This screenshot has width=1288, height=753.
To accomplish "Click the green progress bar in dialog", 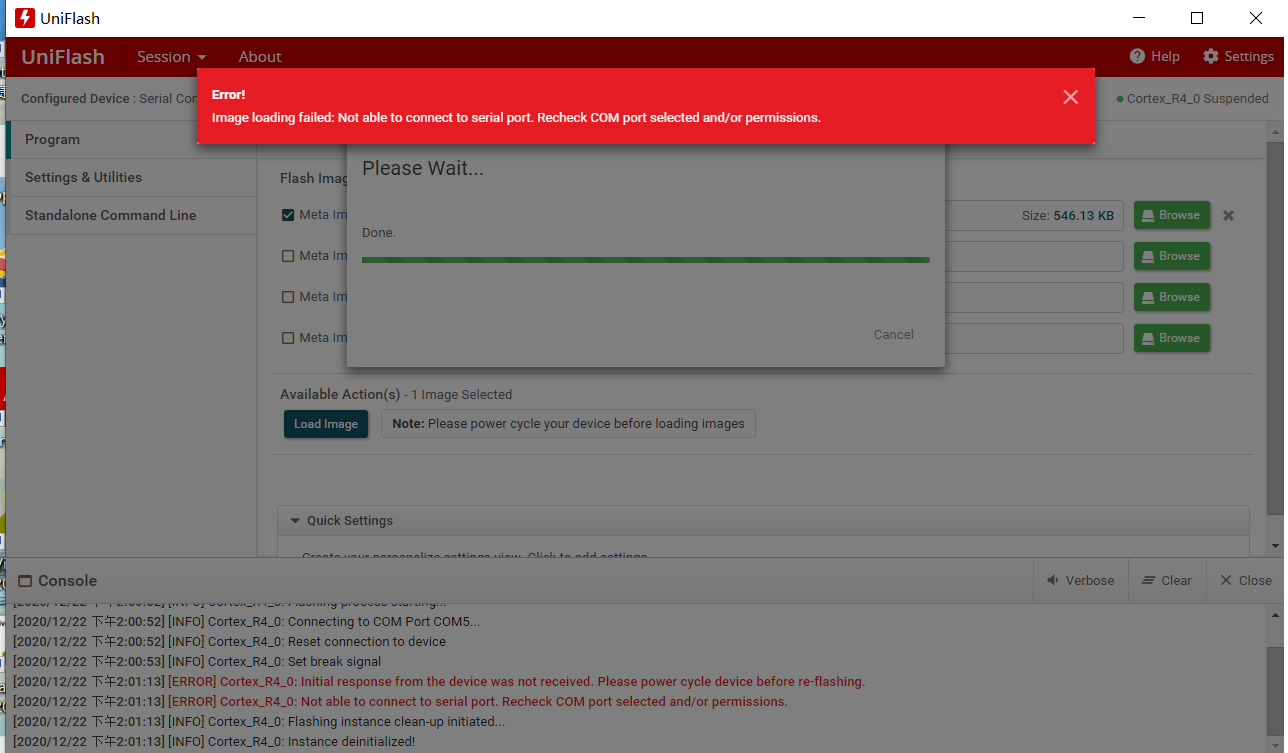I will (x=646, y=260).
